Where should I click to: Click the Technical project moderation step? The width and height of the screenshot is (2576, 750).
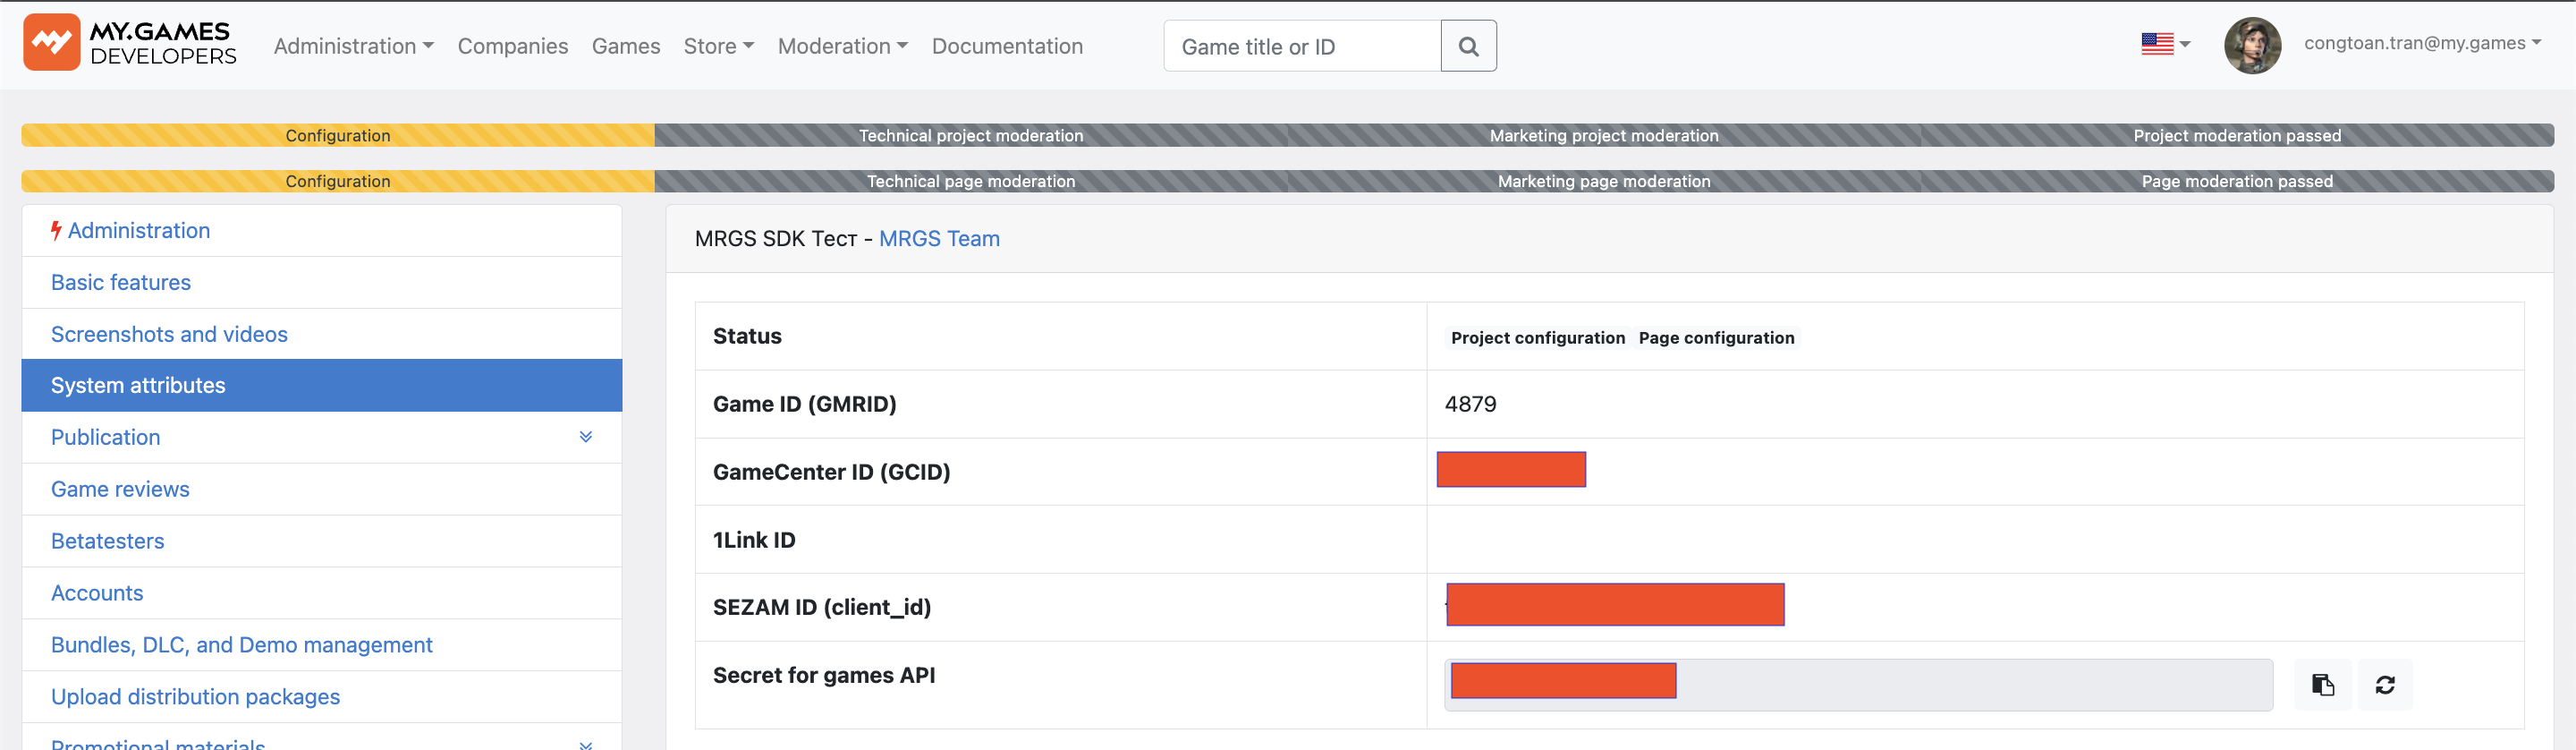[971, 135]
